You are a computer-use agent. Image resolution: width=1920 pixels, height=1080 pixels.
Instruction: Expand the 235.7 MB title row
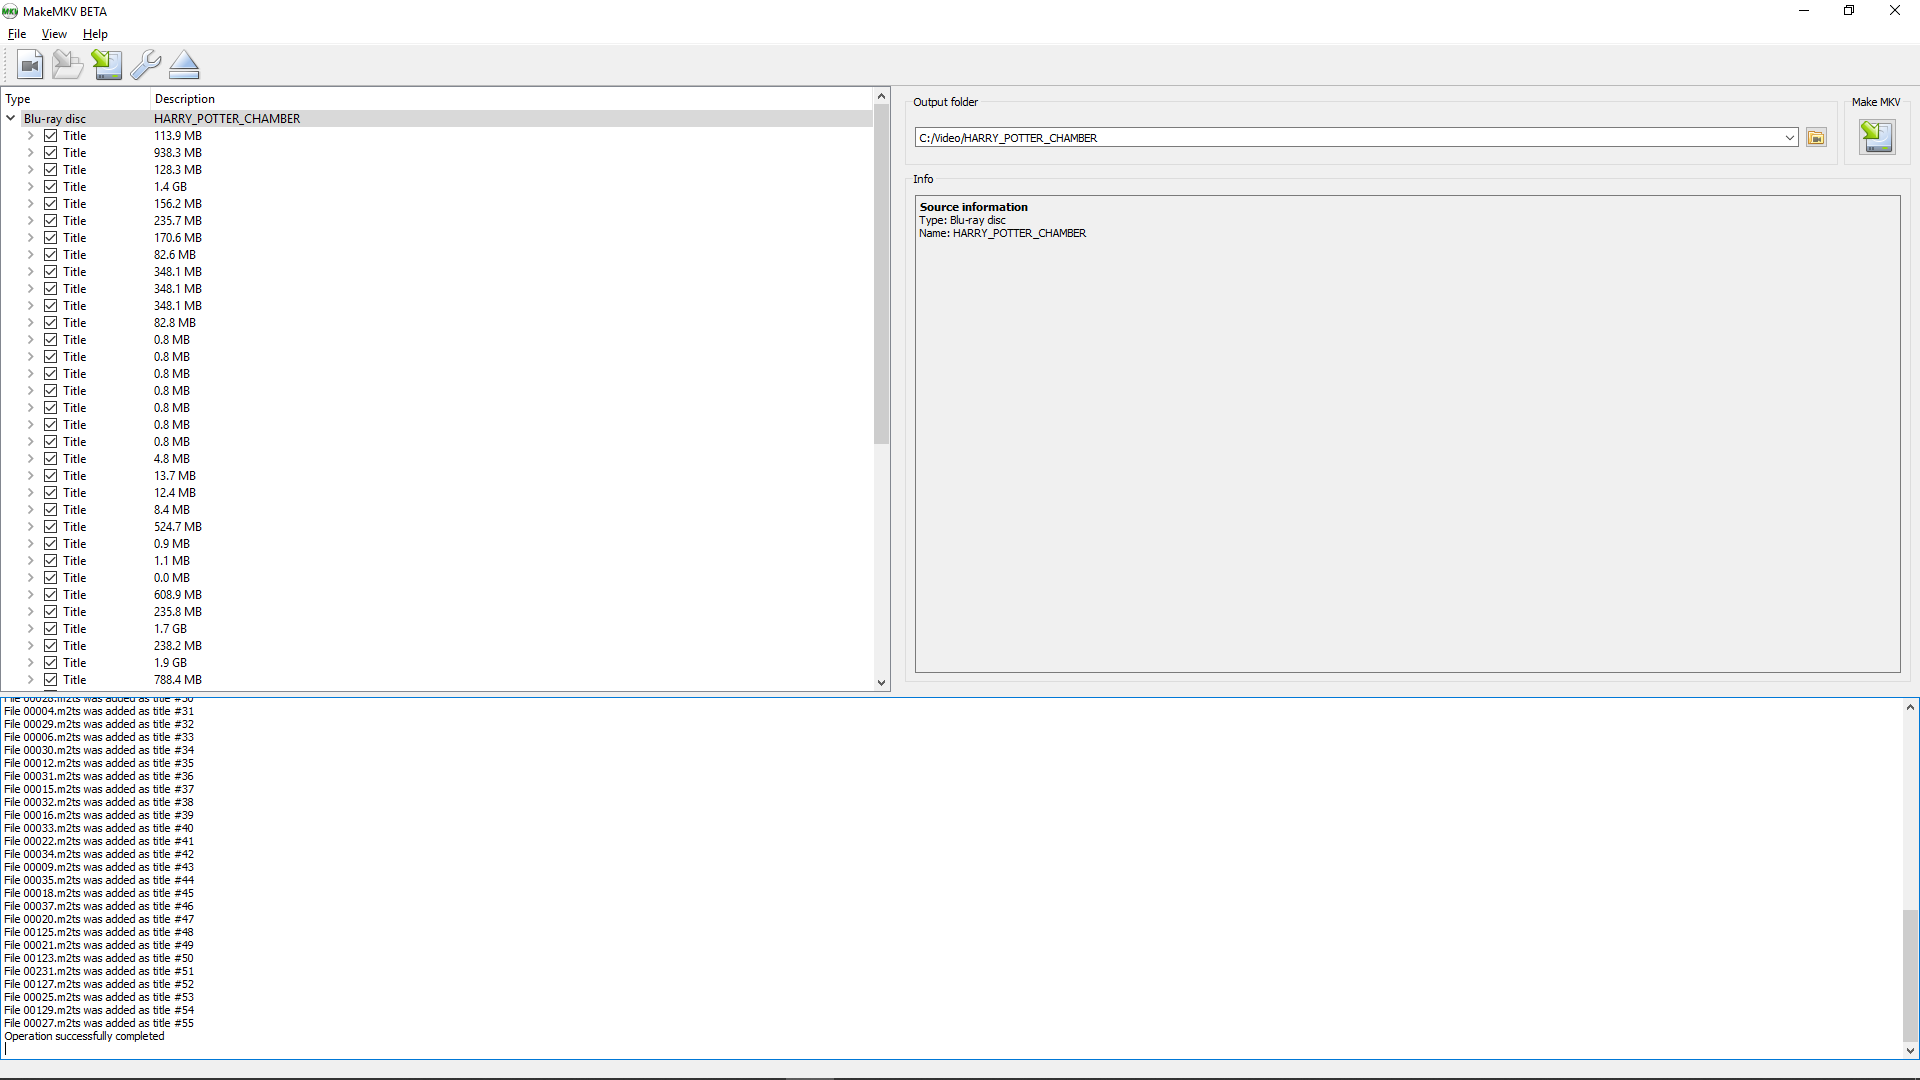(30, 221)
